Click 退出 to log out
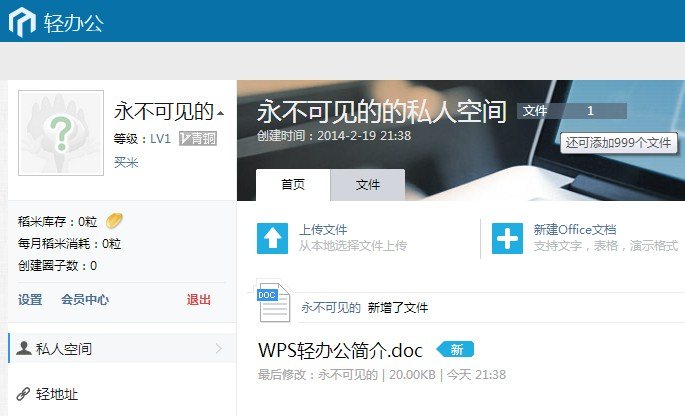 coord(199,300)
